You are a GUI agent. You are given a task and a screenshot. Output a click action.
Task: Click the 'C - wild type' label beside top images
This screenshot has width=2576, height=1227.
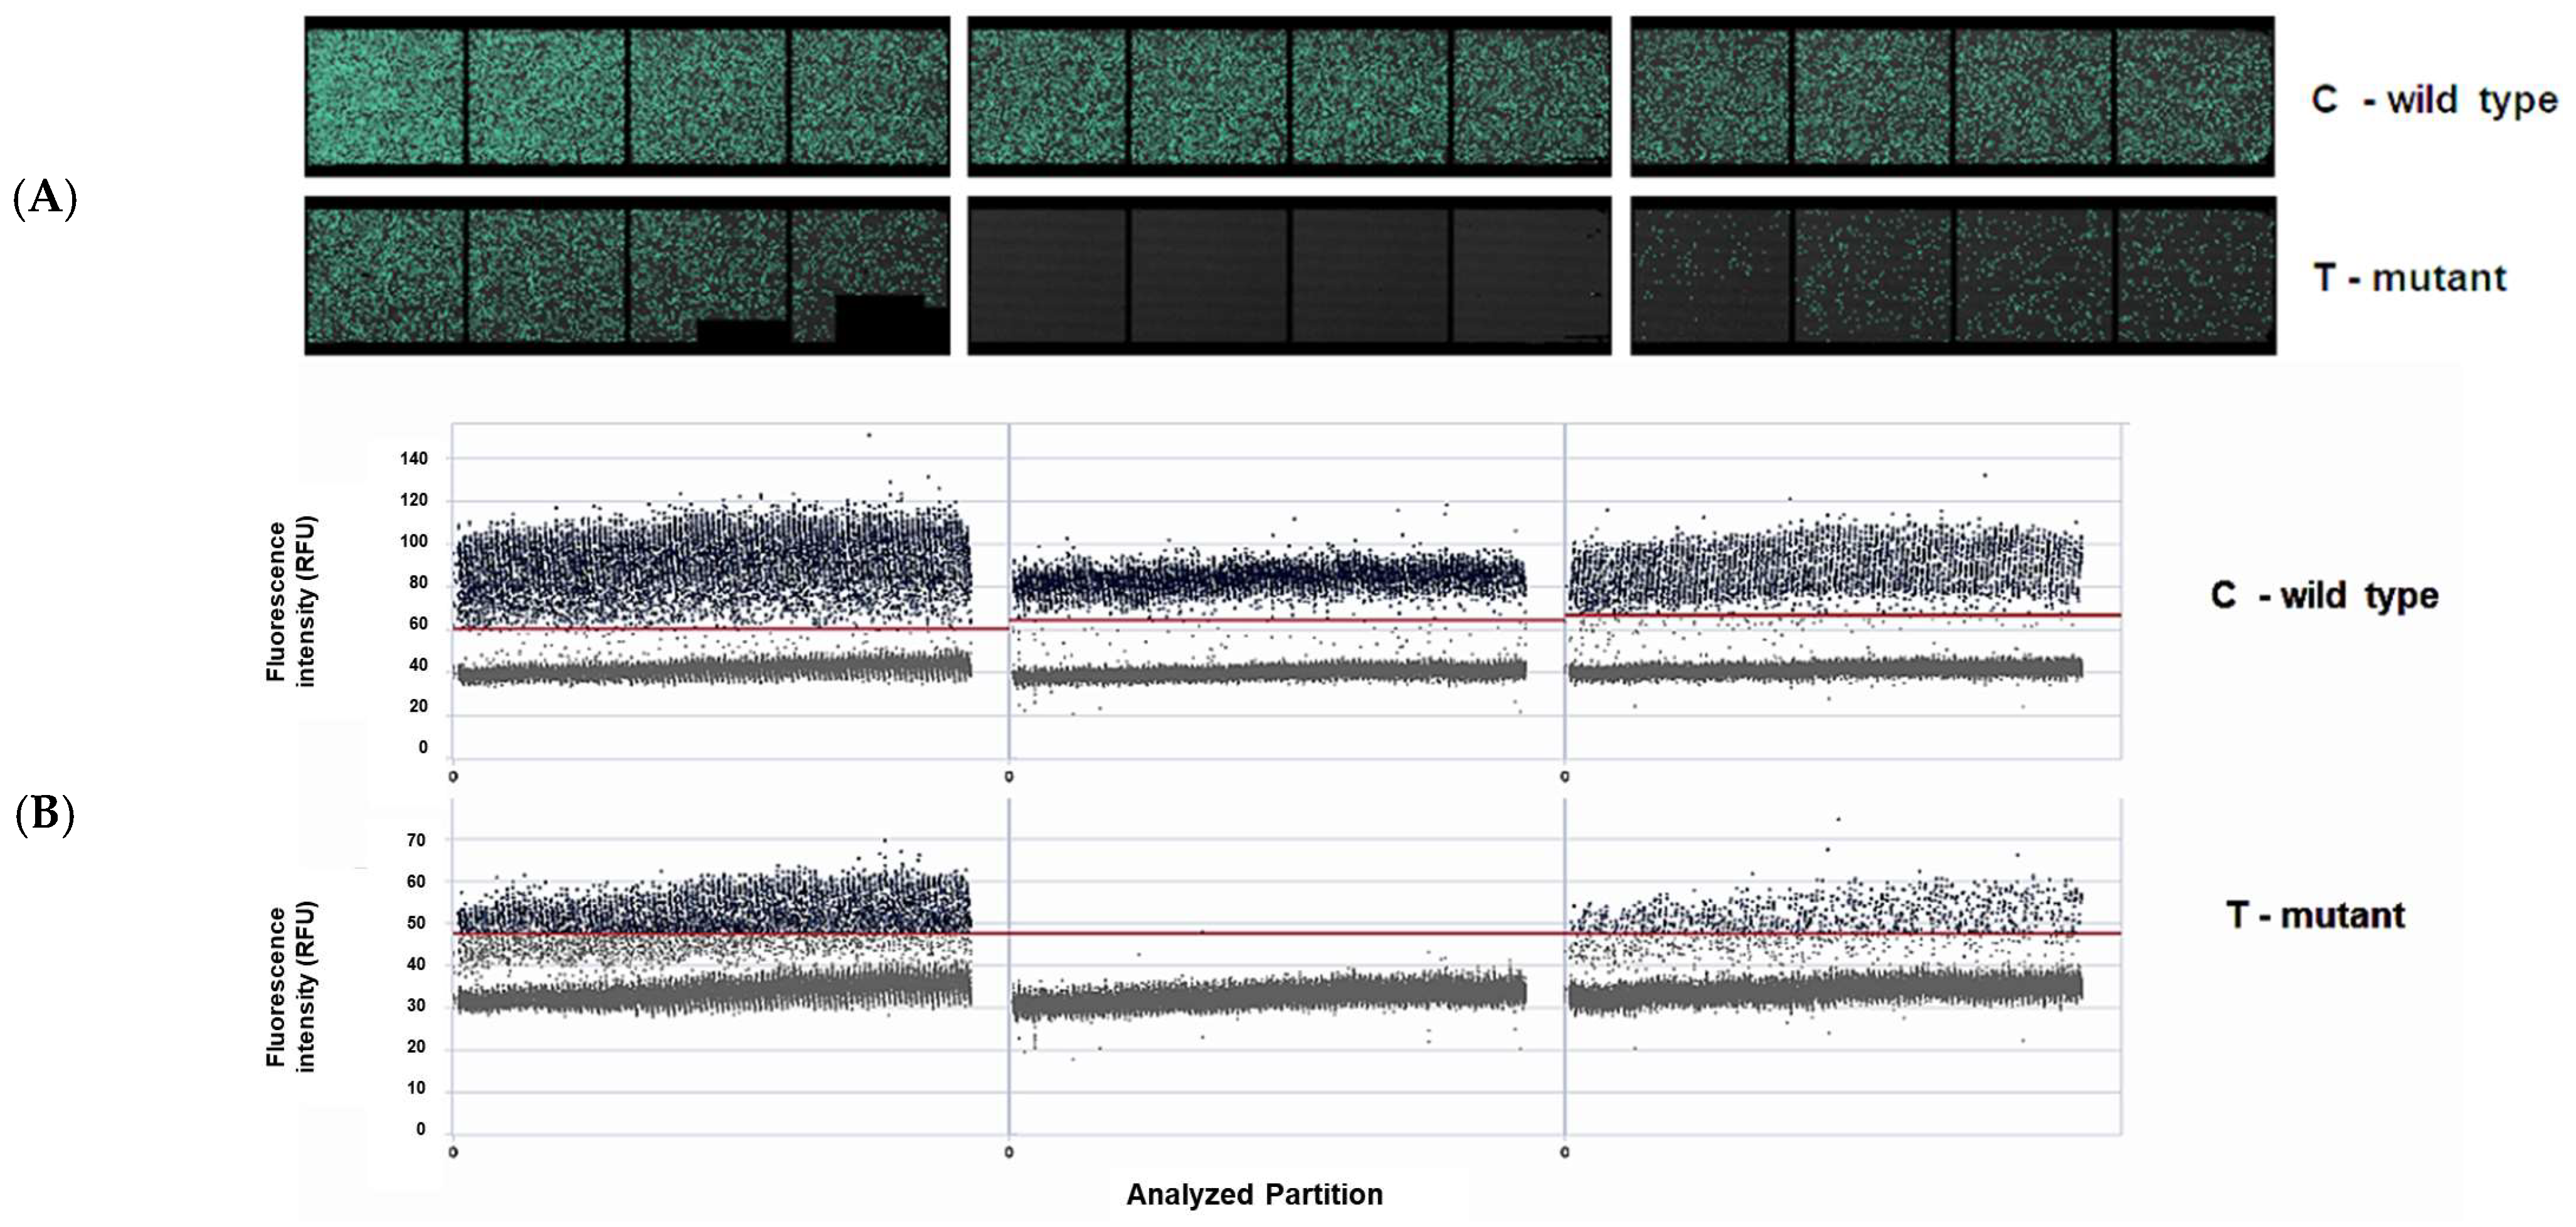coord(2434,100)
